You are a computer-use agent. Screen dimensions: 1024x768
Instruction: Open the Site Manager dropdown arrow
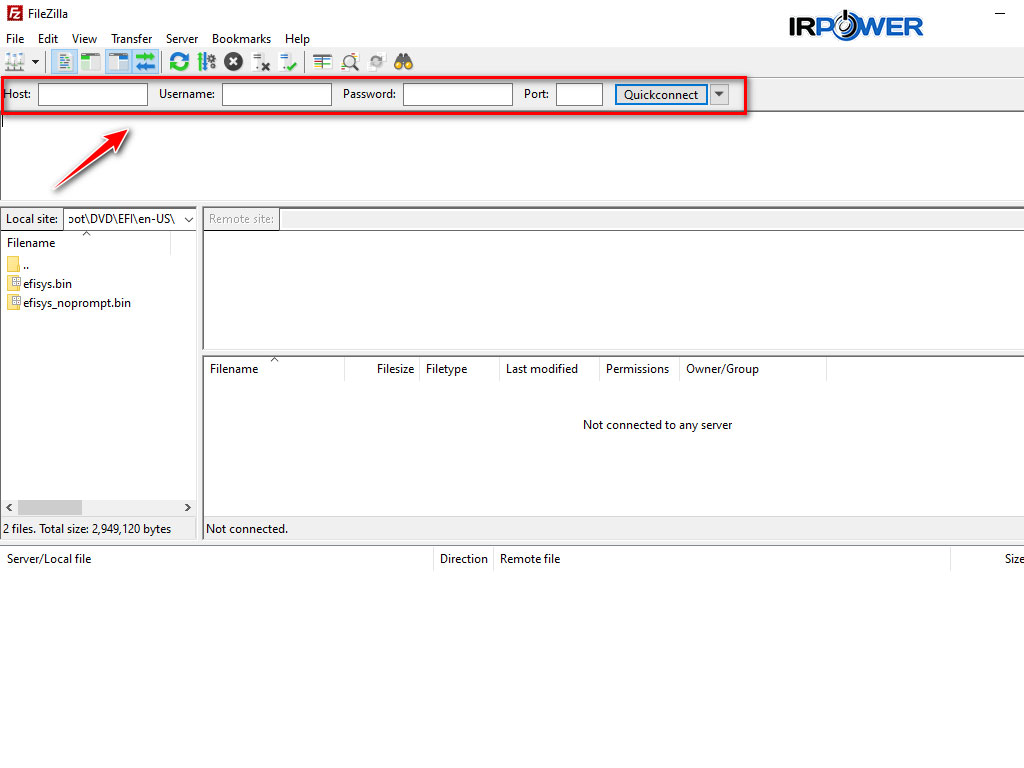click(x=35, y=62)
